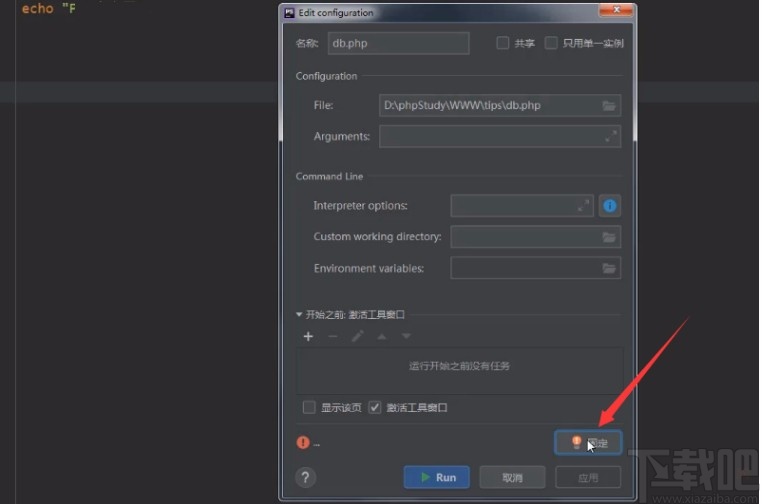Click the 'echo' code line in the editor

[x=49, y=8]
